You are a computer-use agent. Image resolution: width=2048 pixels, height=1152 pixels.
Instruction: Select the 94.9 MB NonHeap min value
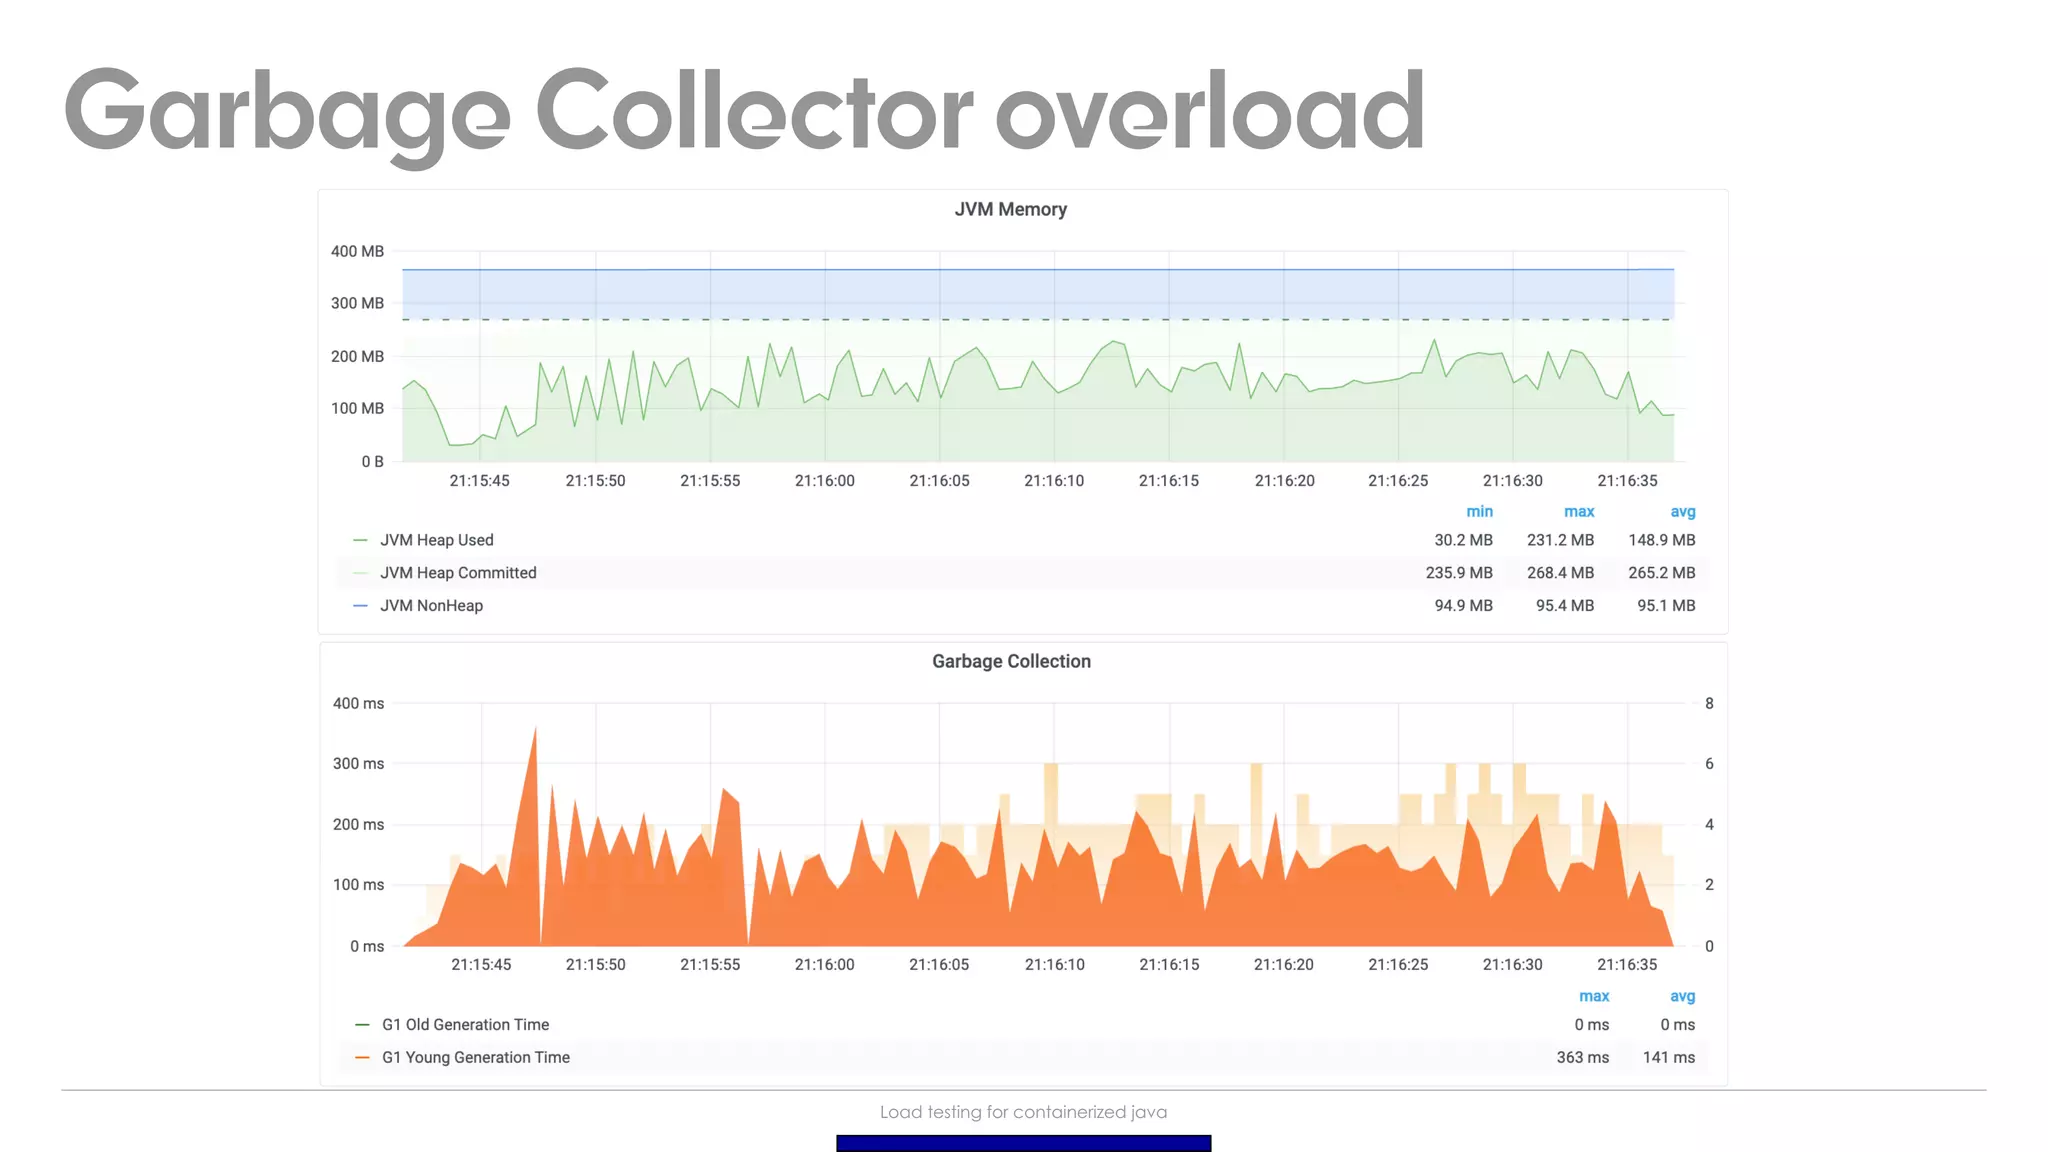coord(1463,606)
